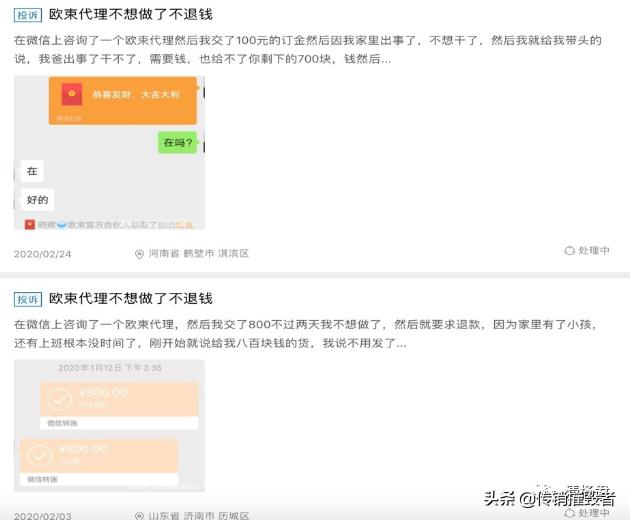Click date 2020/02/03
This screenshot has height=521, width=630.
pyautogui.click(x=43, y=516)
